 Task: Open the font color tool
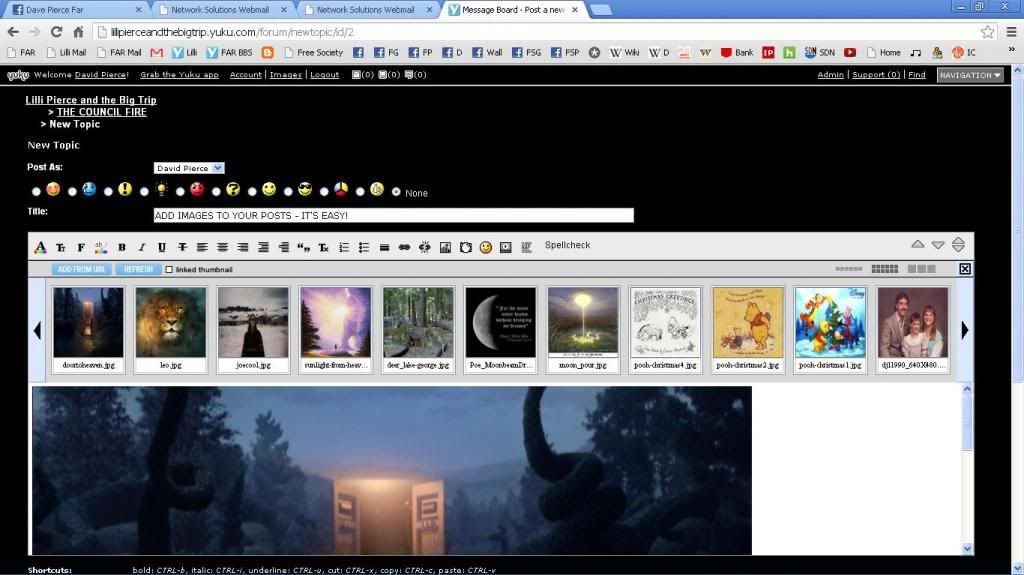pos(40,247)
